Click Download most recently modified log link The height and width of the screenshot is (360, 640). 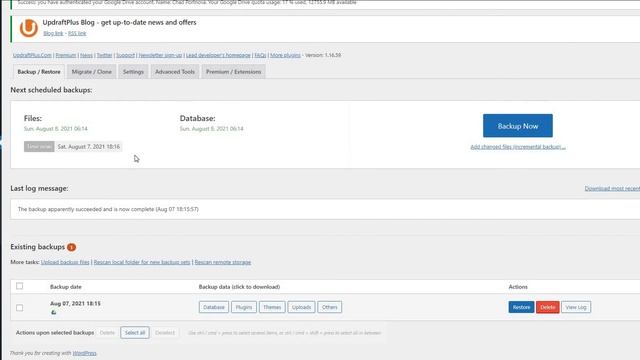coord(612,189)
